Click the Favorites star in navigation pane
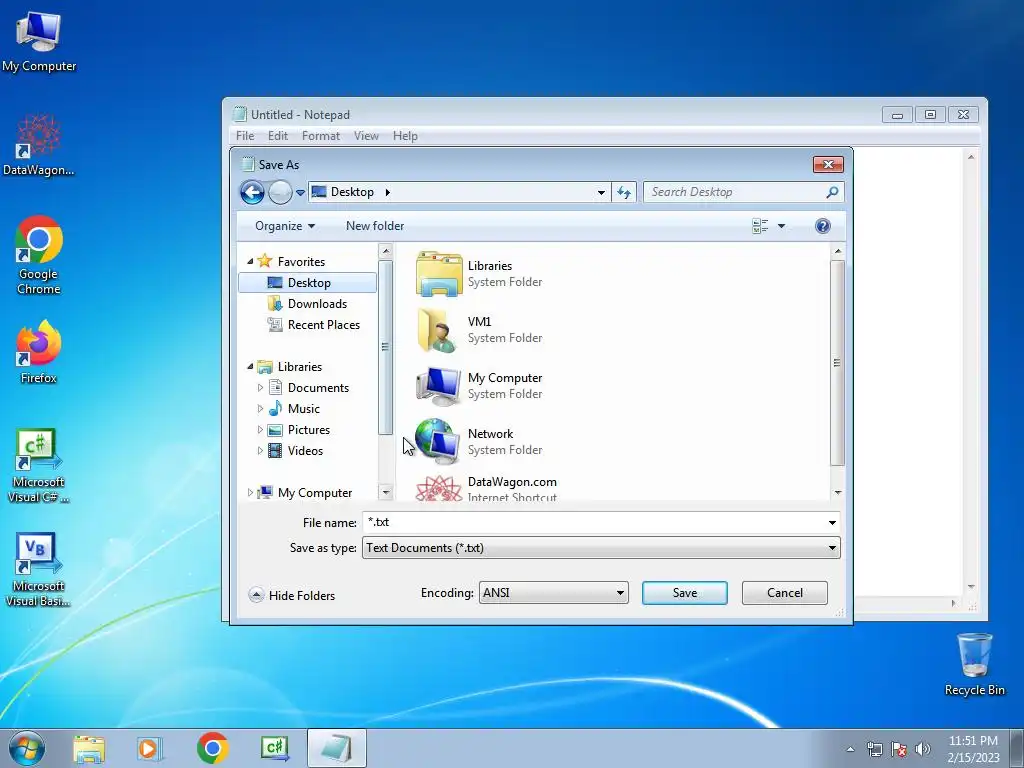1024x768 pixels. tap(264, 261)
